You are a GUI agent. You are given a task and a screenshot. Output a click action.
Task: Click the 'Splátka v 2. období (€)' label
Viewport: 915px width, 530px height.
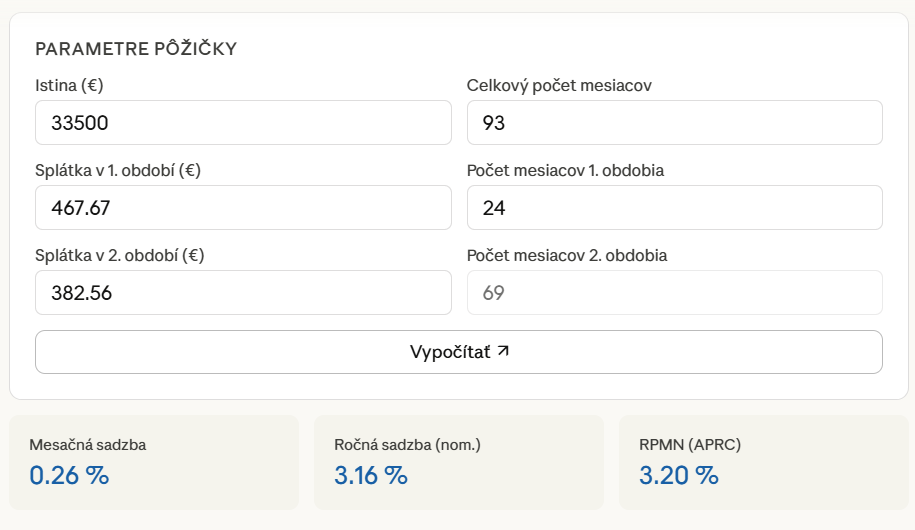coord(120,256)
